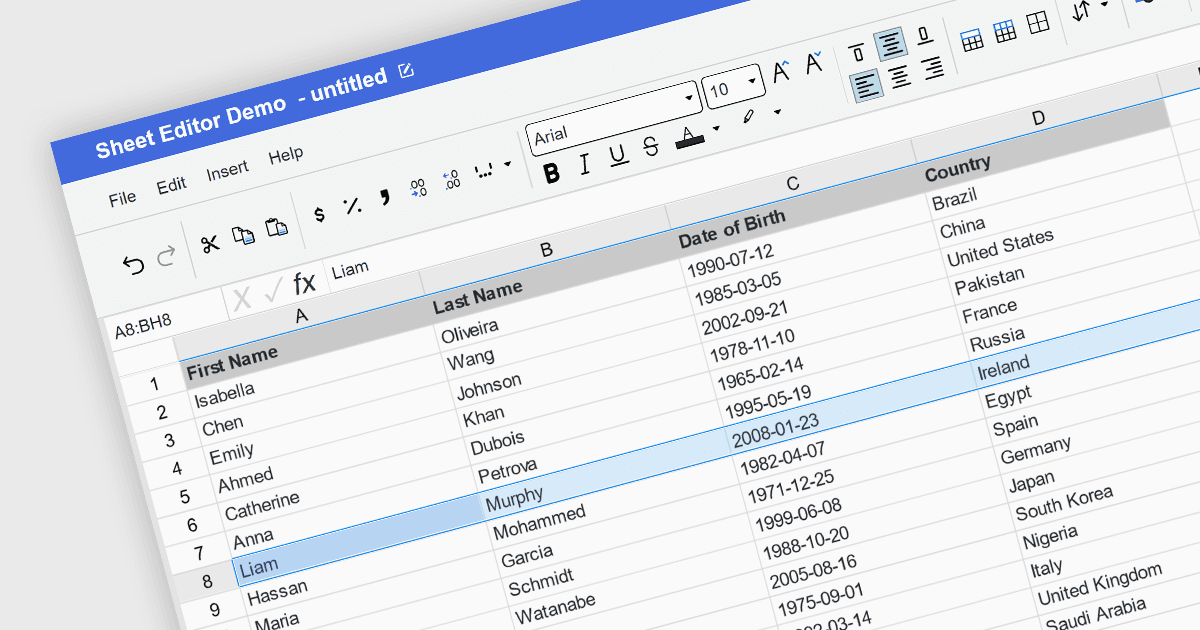Image resolution: width=1200 pixels, height=630 pixels.
Task: Click the freeze top row table icon
Action: tap(971, 40)
